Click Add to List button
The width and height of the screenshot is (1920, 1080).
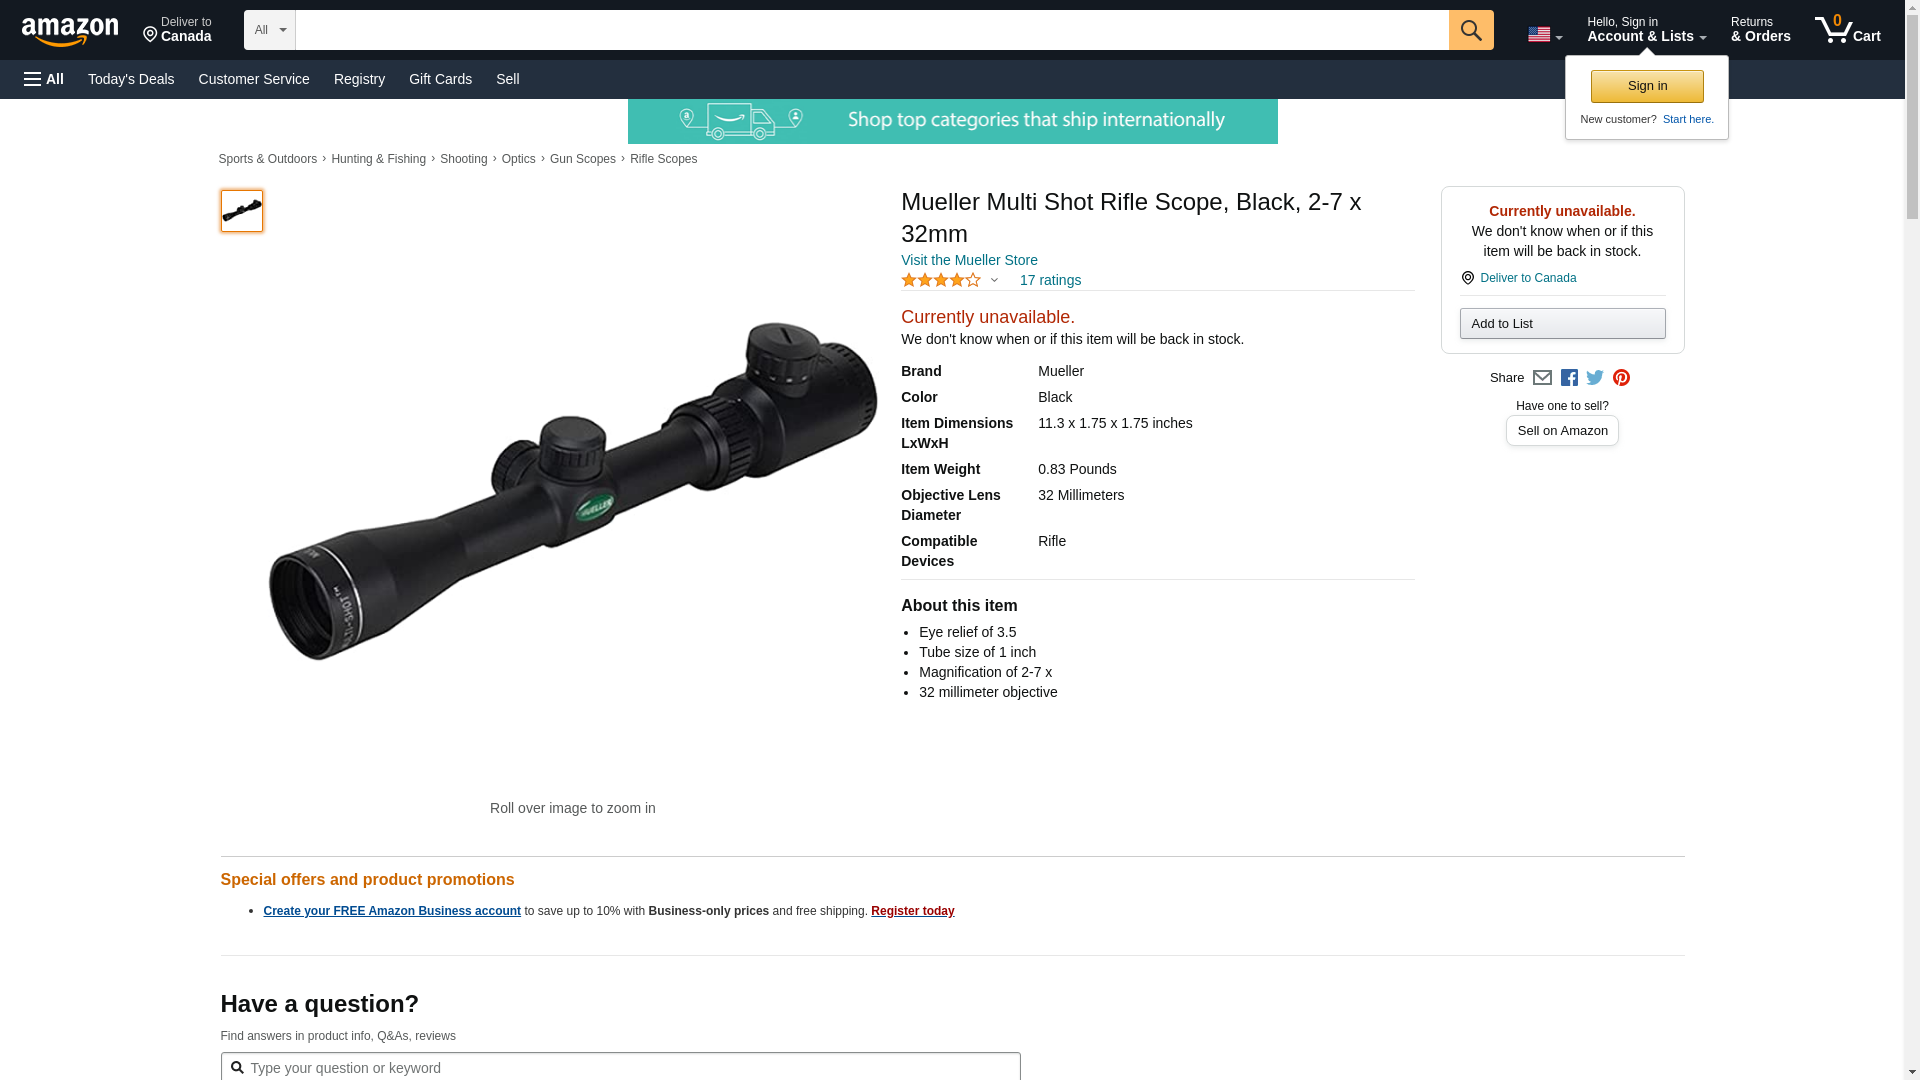(1562, 323)
